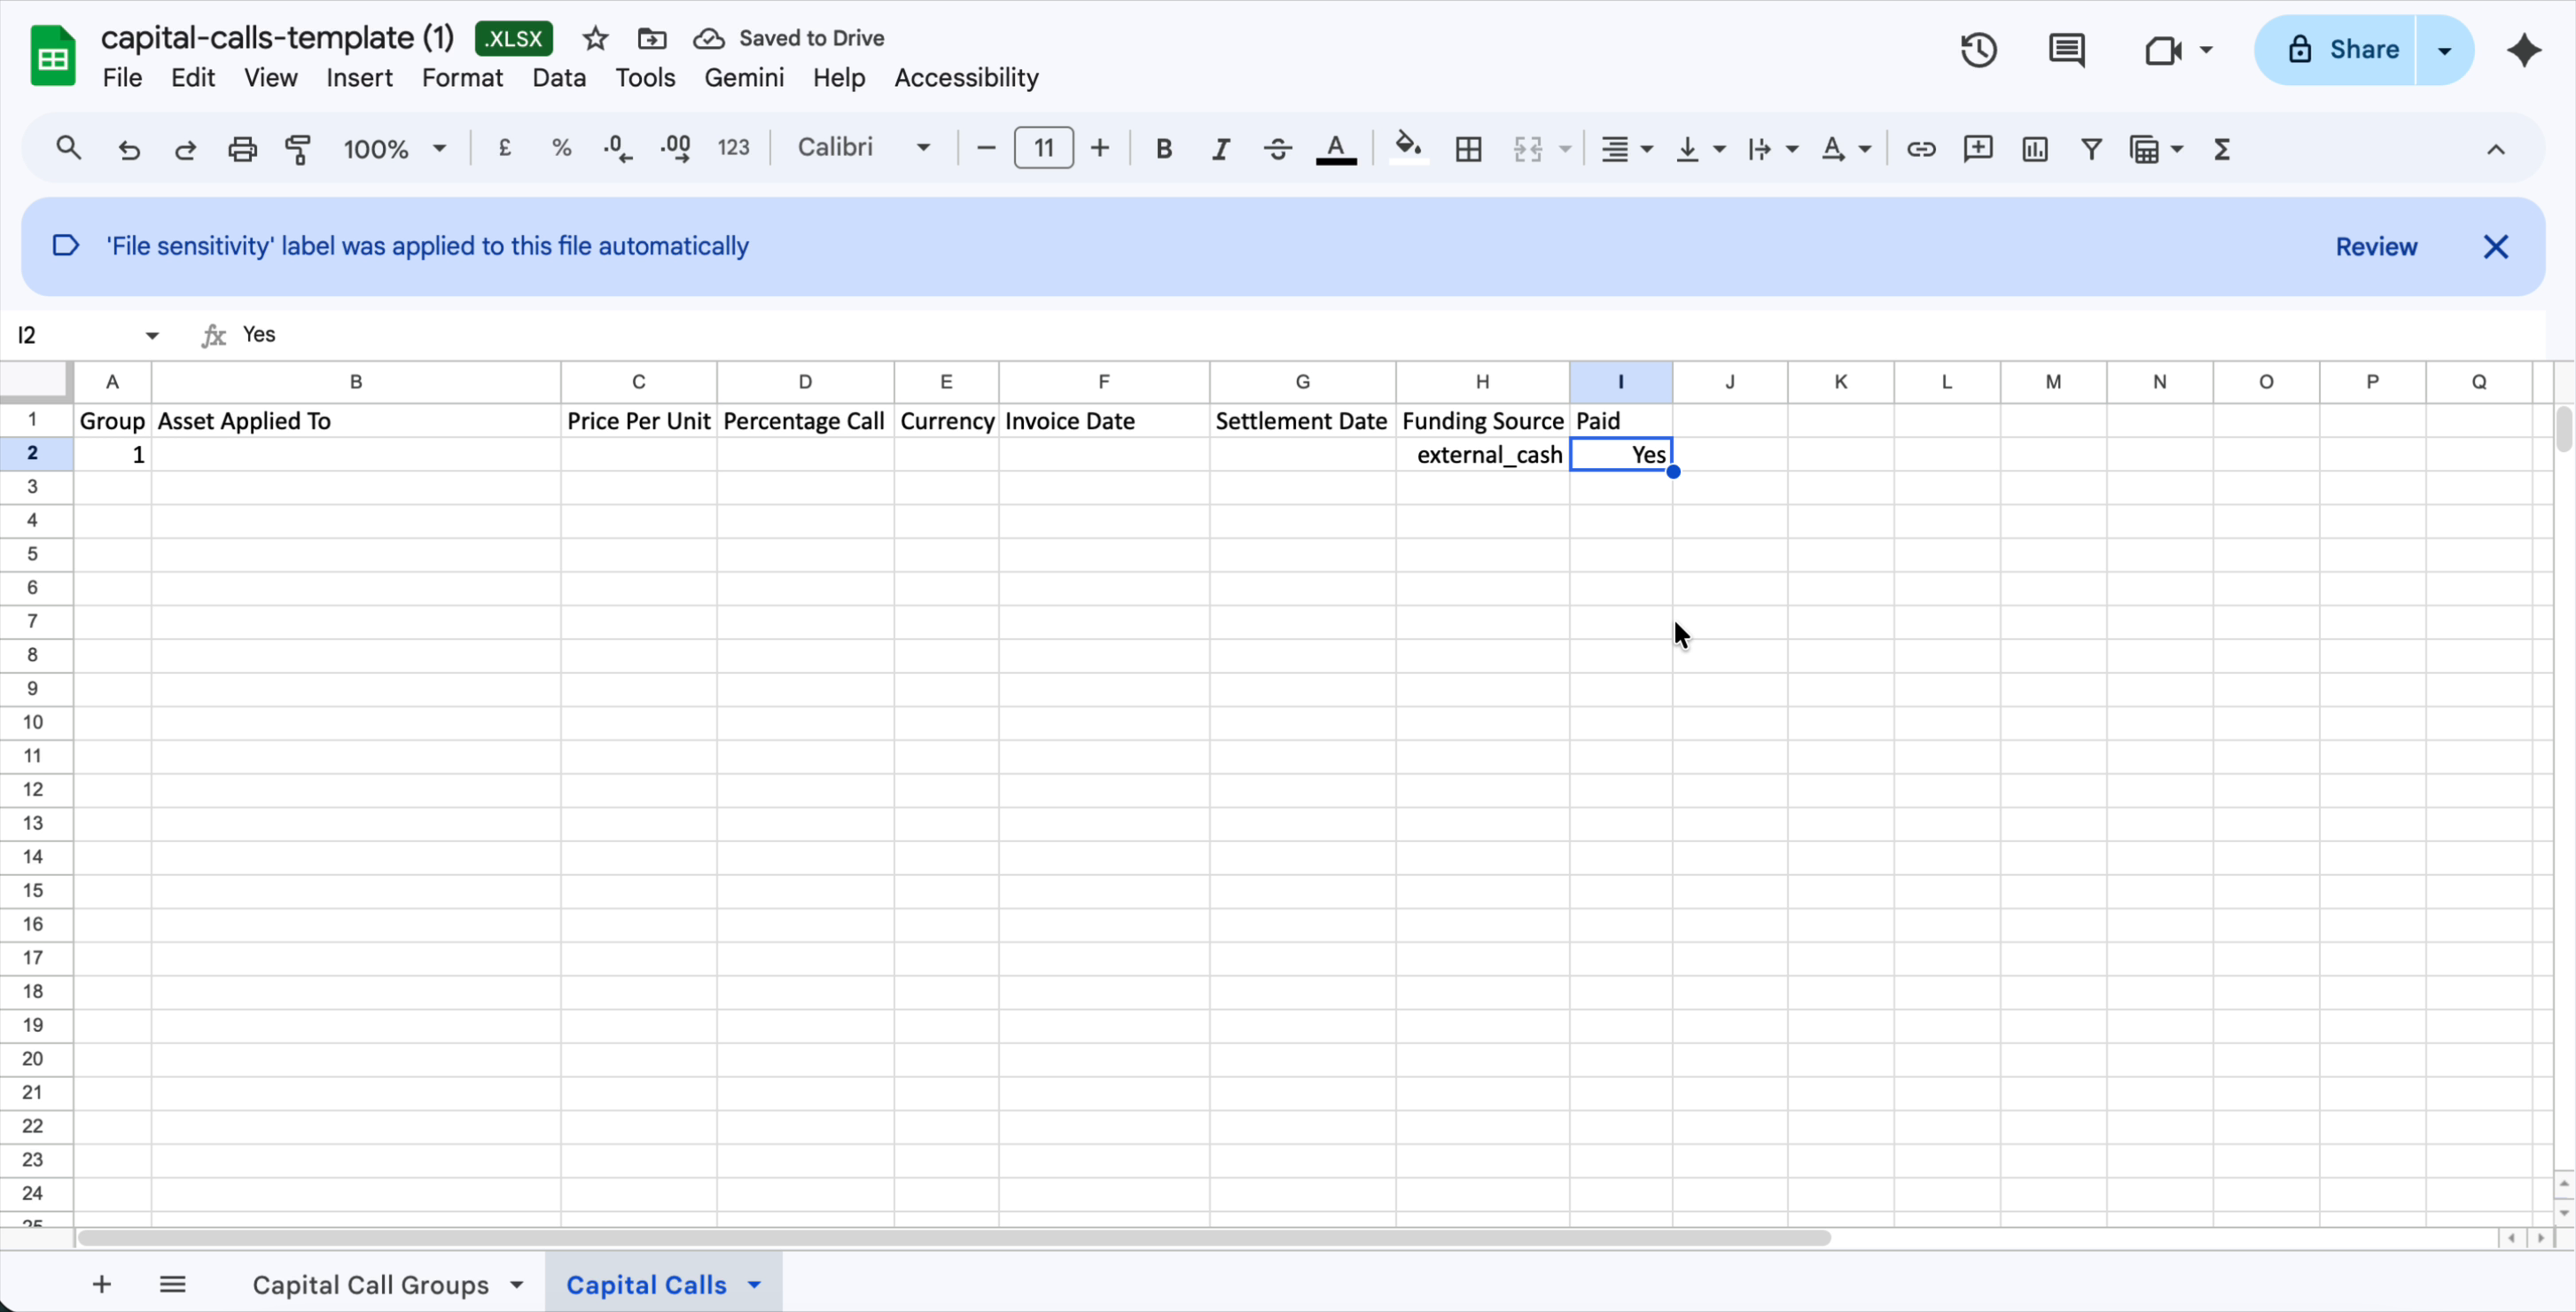Toggle bold formatting
Viewport: 2576px width, 1312px height.
[1163, 149]
